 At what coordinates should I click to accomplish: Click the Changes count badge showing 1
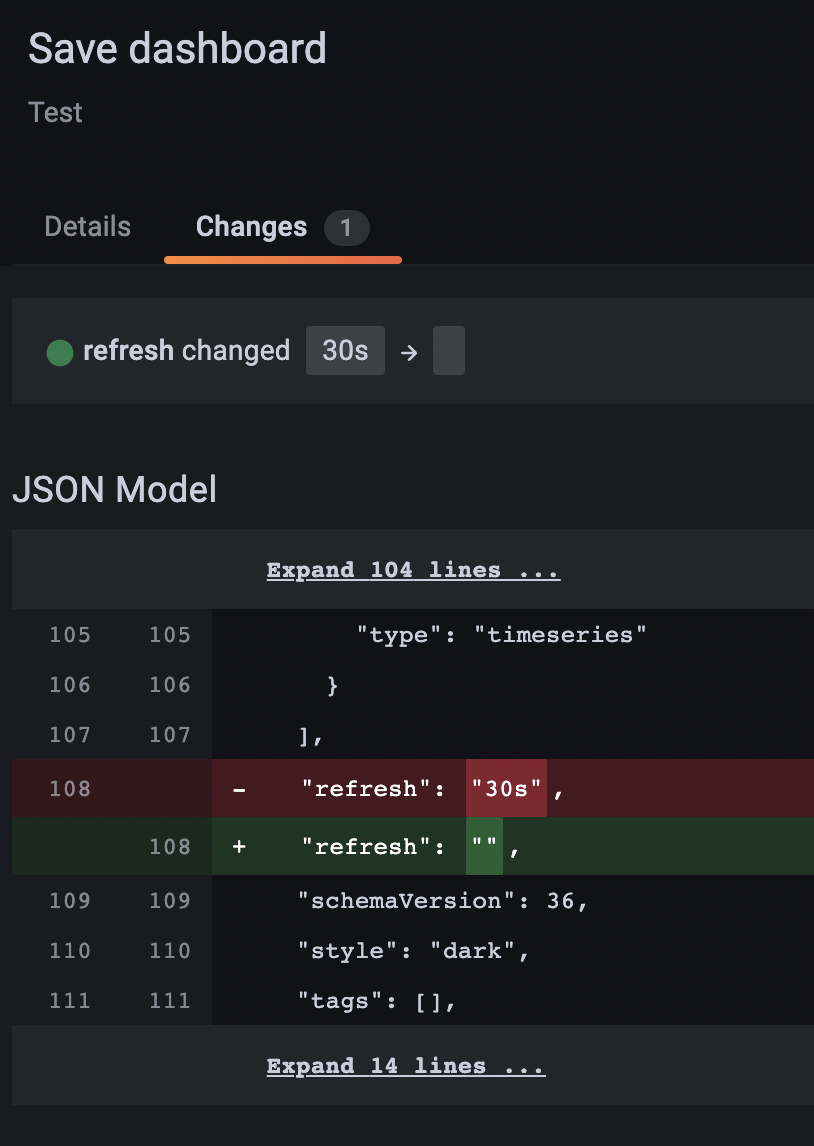[x=346, y=228]
